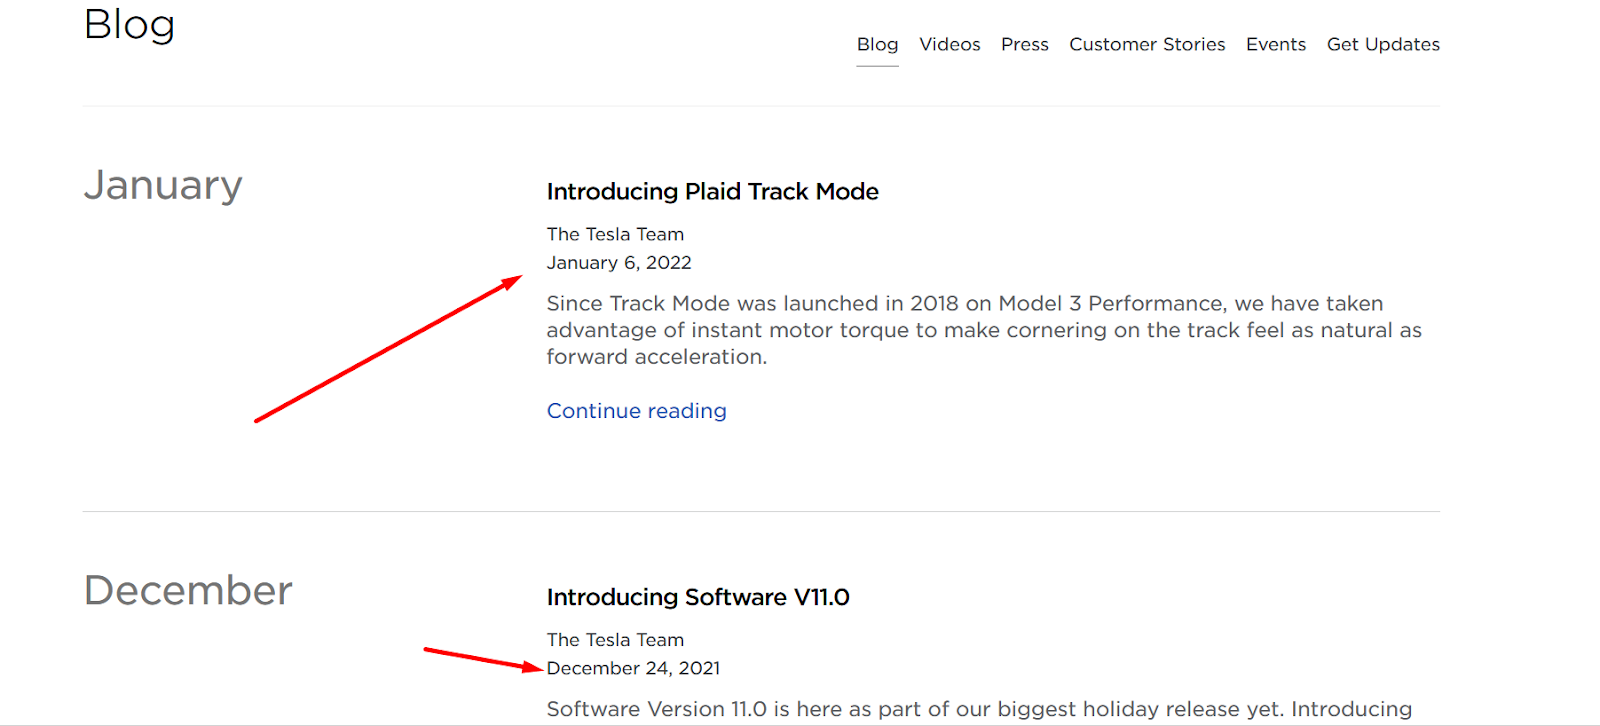Viewport: 1600px width, 726px height.
Task: Open the Videos section in navigation
Action: pyautogui.click(x=949, y=44)
